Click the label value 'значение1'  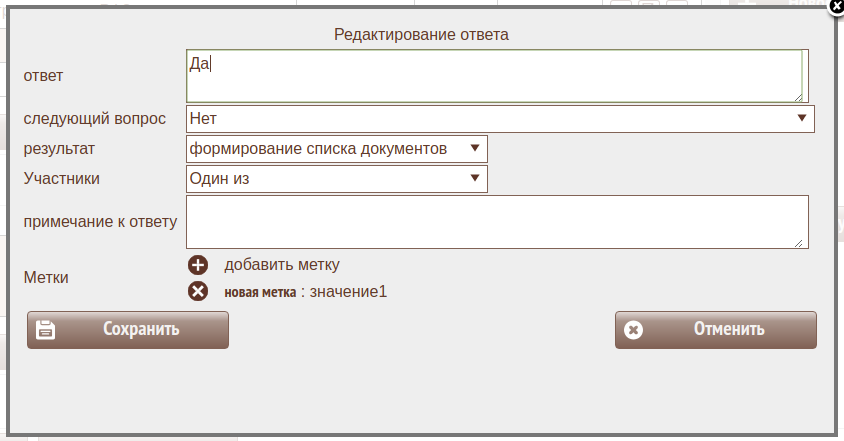tap(348, 292)
